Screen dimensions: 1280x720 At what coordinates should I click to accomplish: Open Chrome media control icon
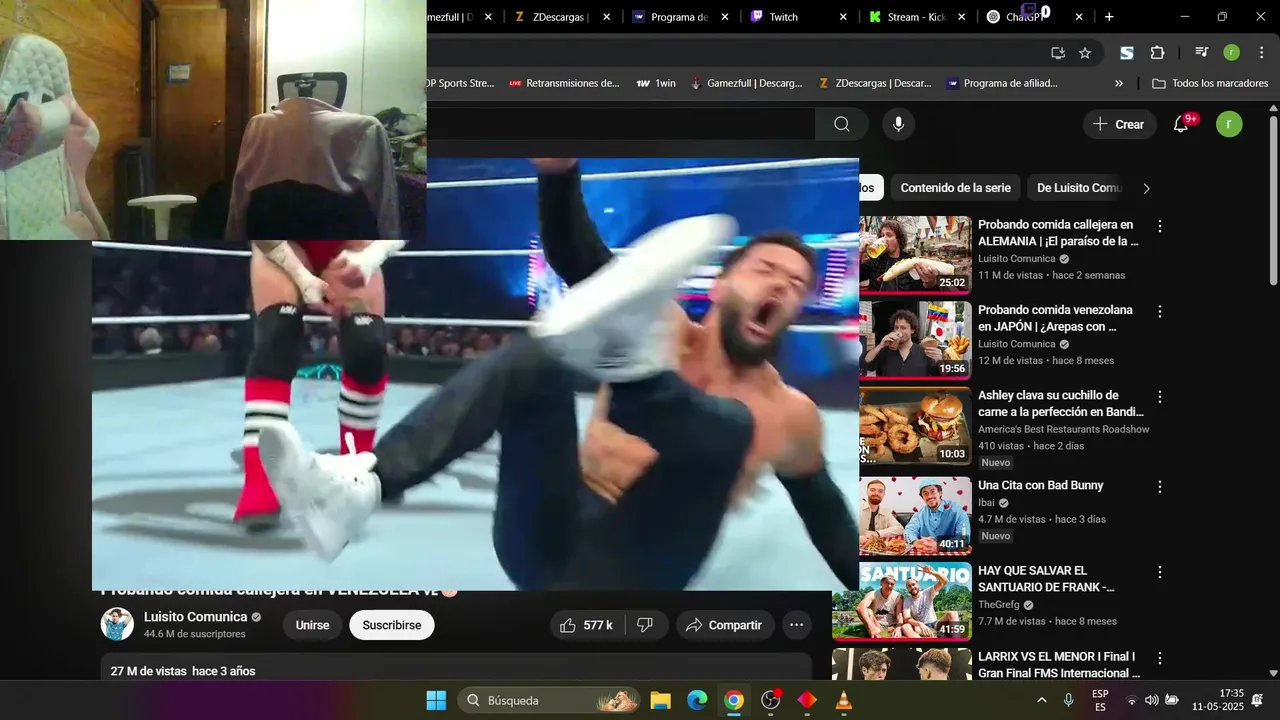coord(1201,53)
